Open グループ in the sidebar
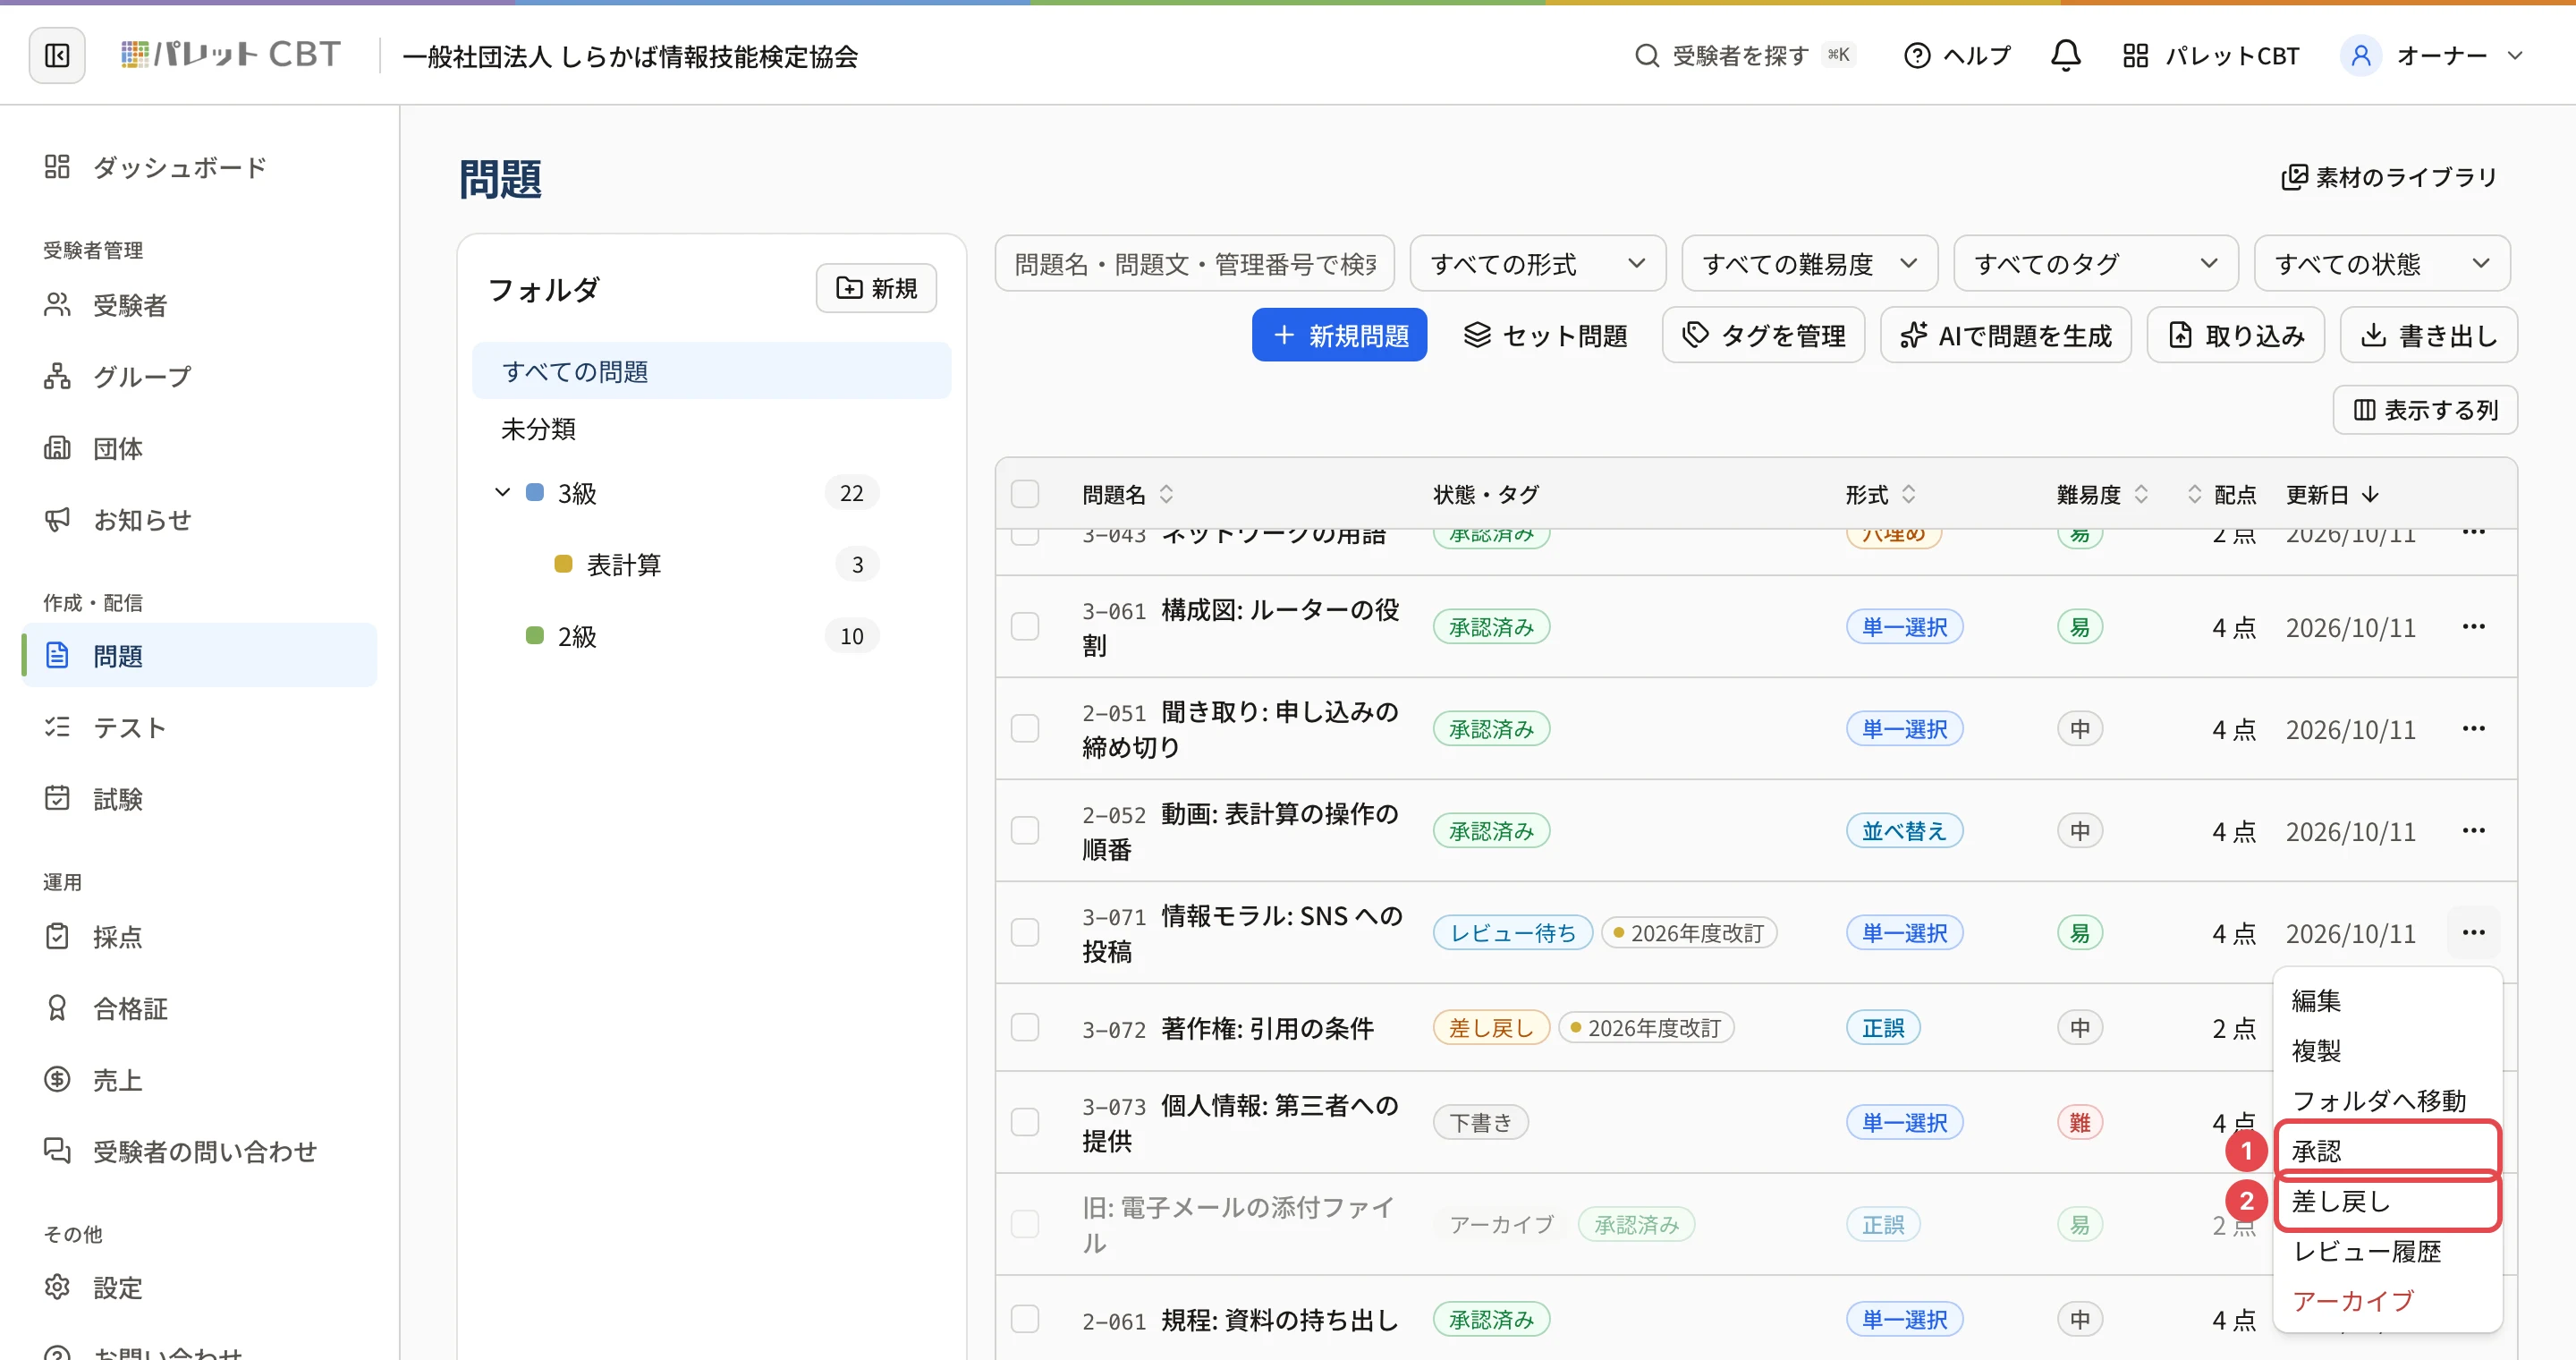Viewport: 2576px width, 1360px height. tap(200, 376)
